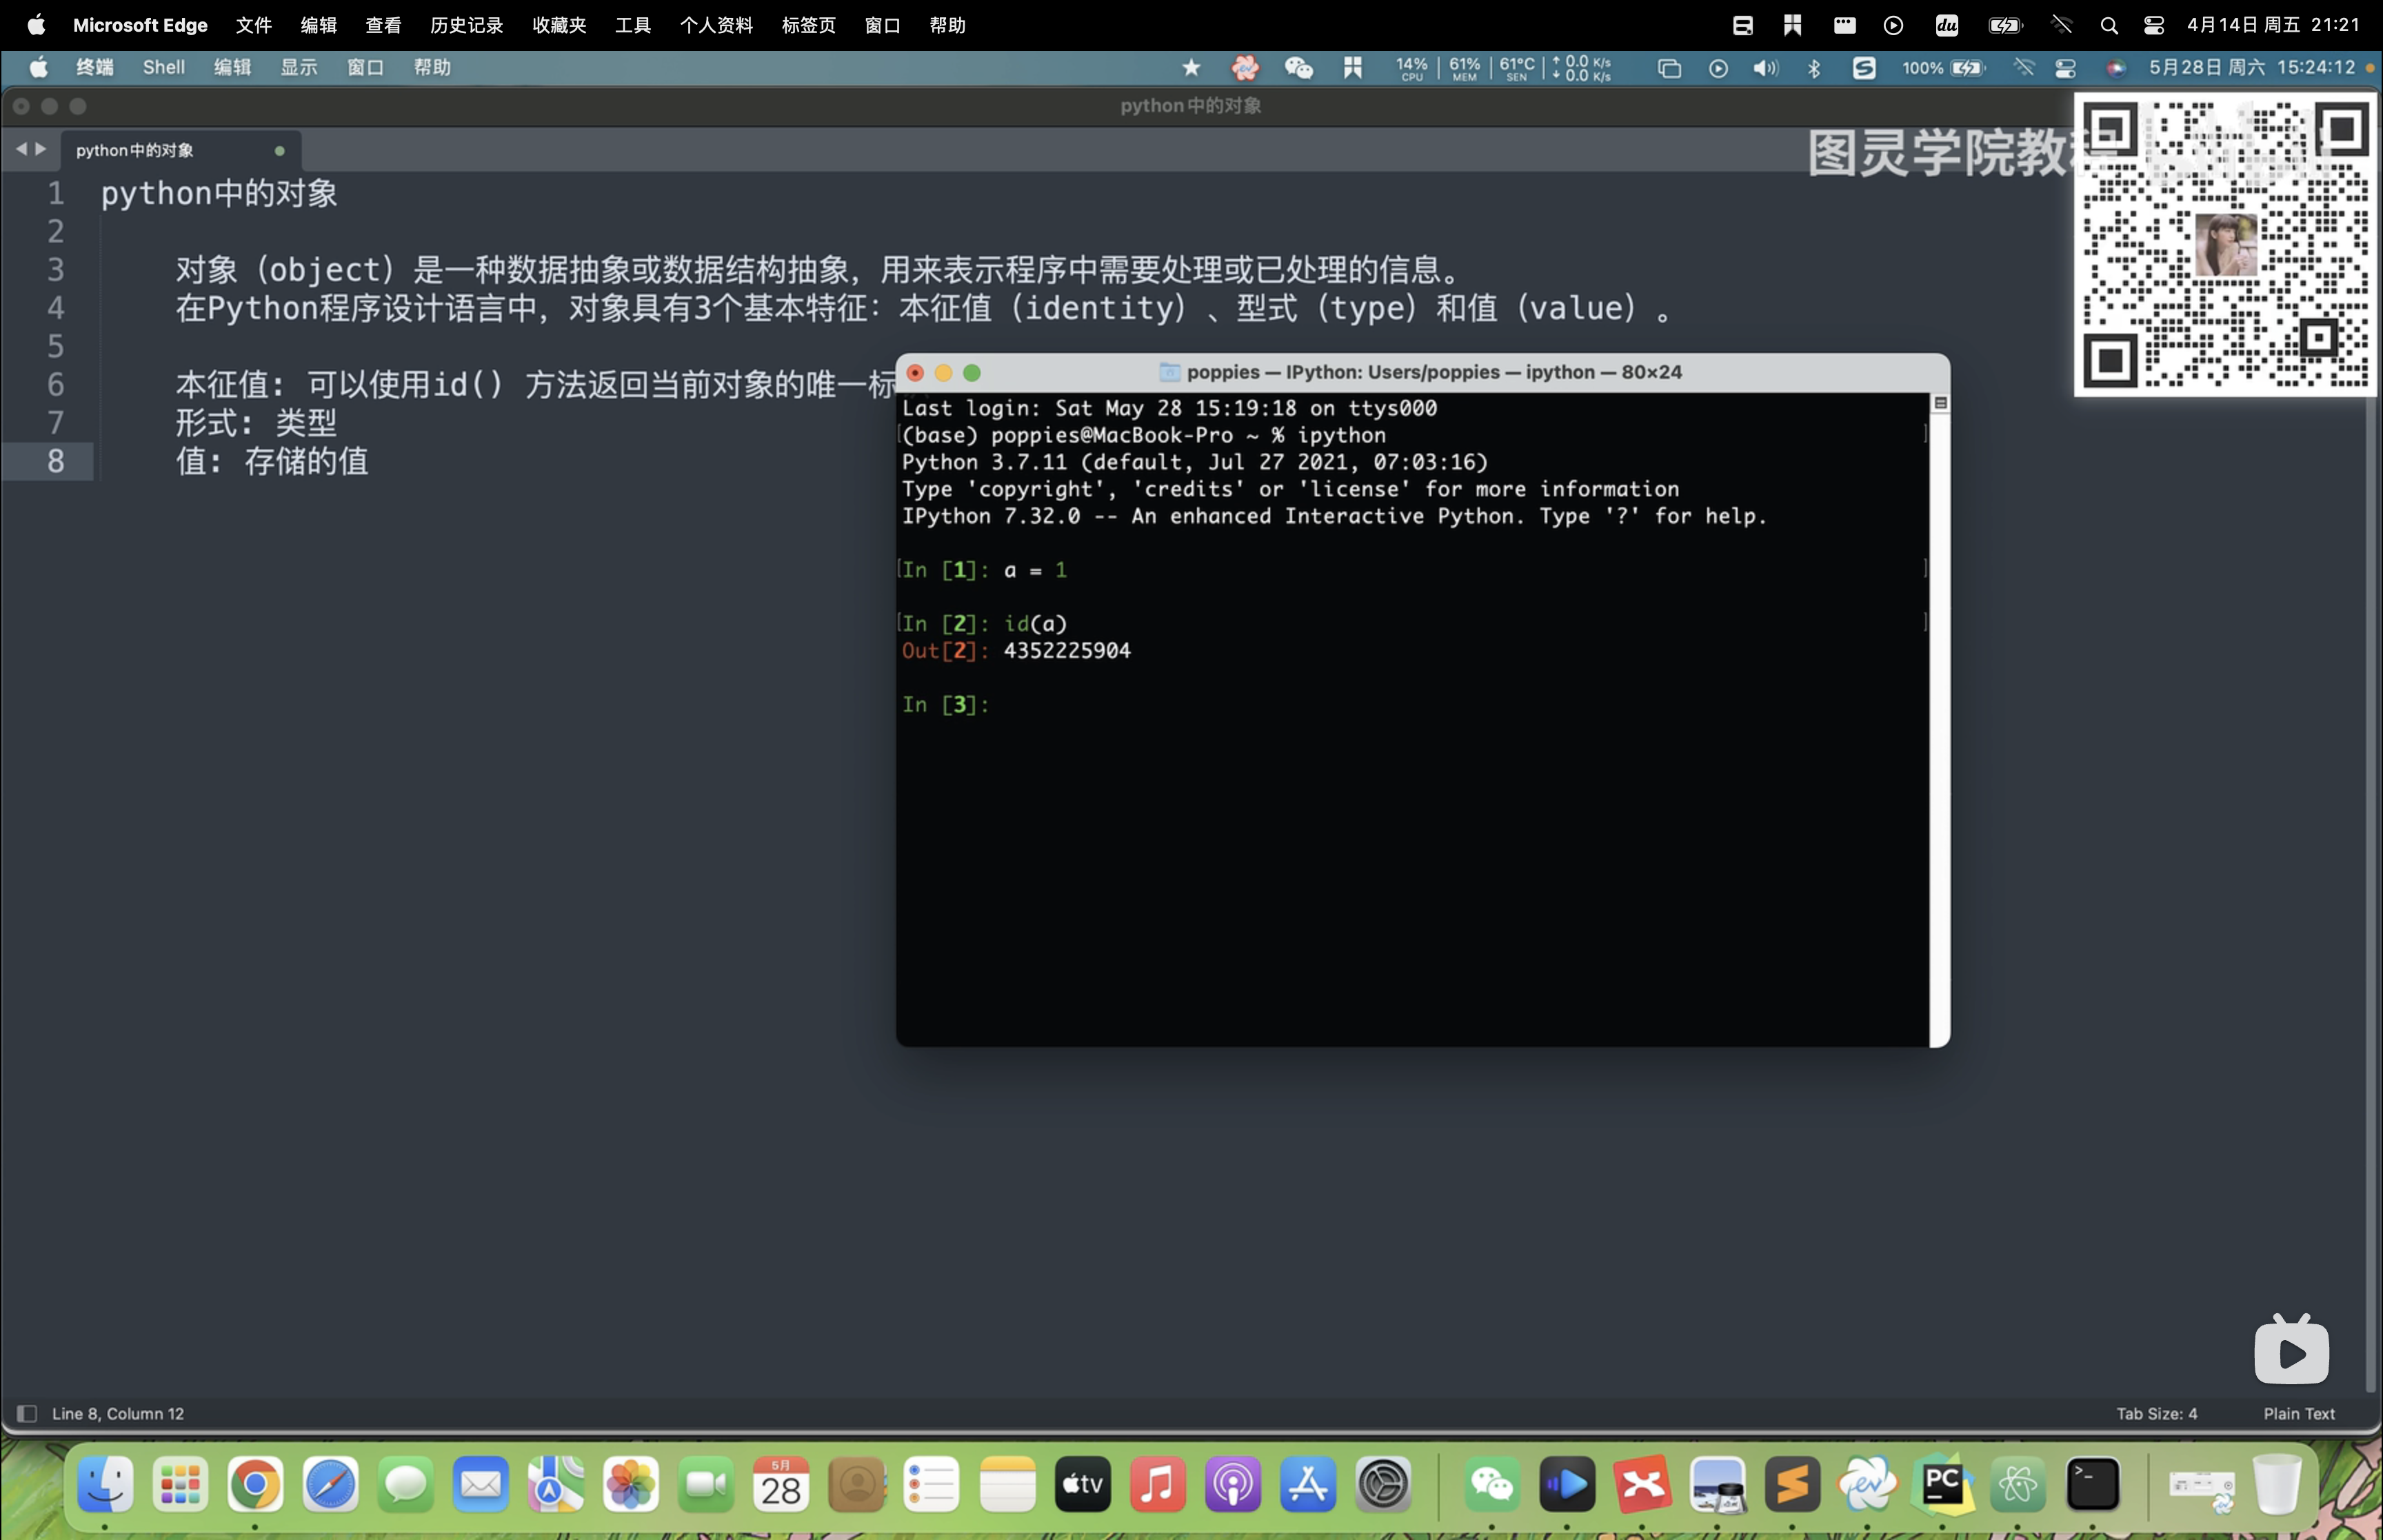Open App Store in the Dock
The image size is (2383, 1540).
[1308, 1484]
